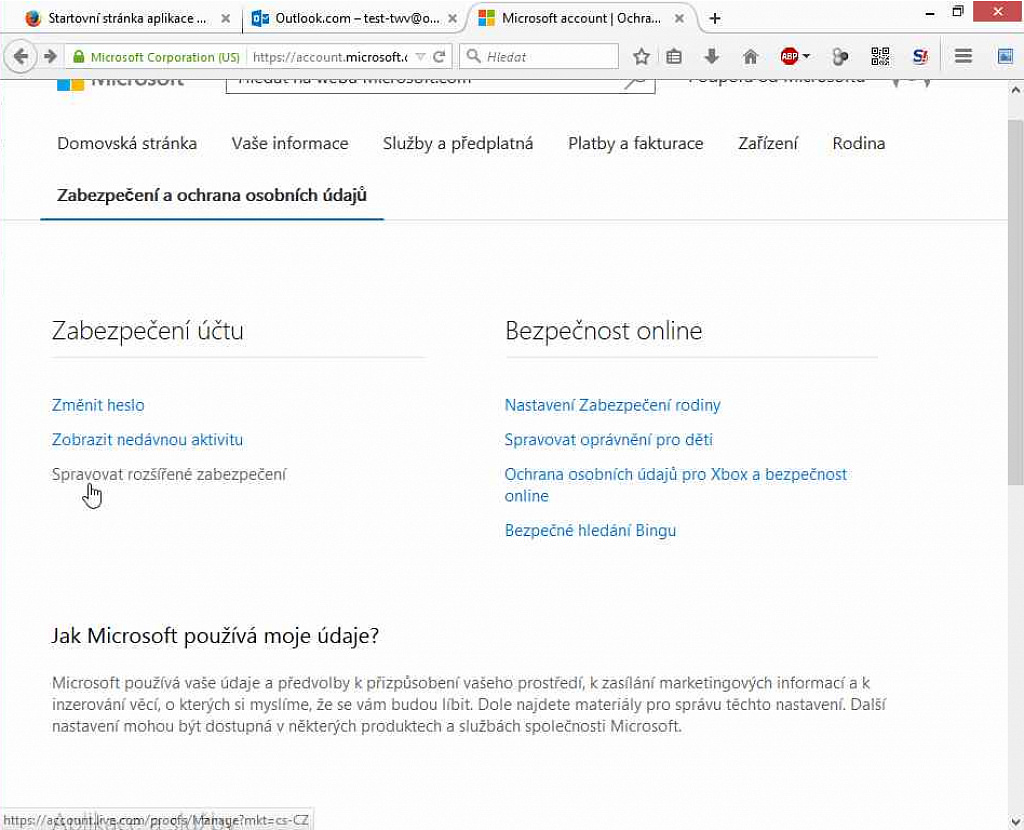Open a new tab with plus button
Screen dimensions: 1024x830
[714, 18]
